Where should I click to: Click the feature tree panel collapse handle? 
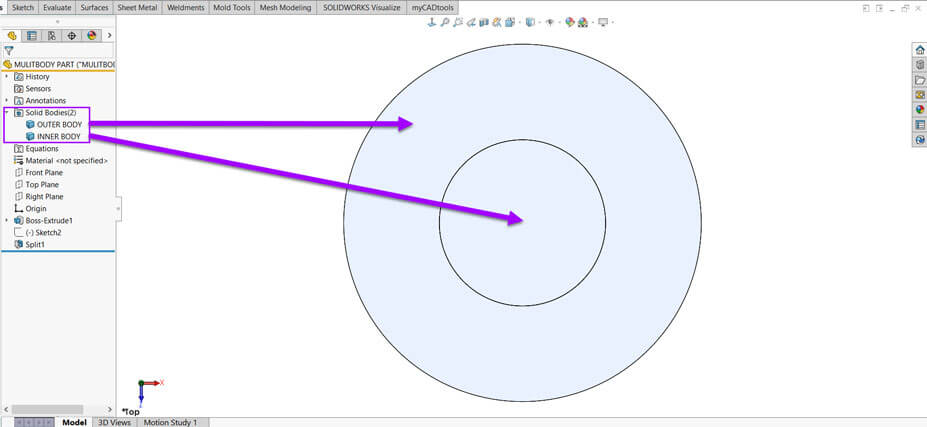118,209
